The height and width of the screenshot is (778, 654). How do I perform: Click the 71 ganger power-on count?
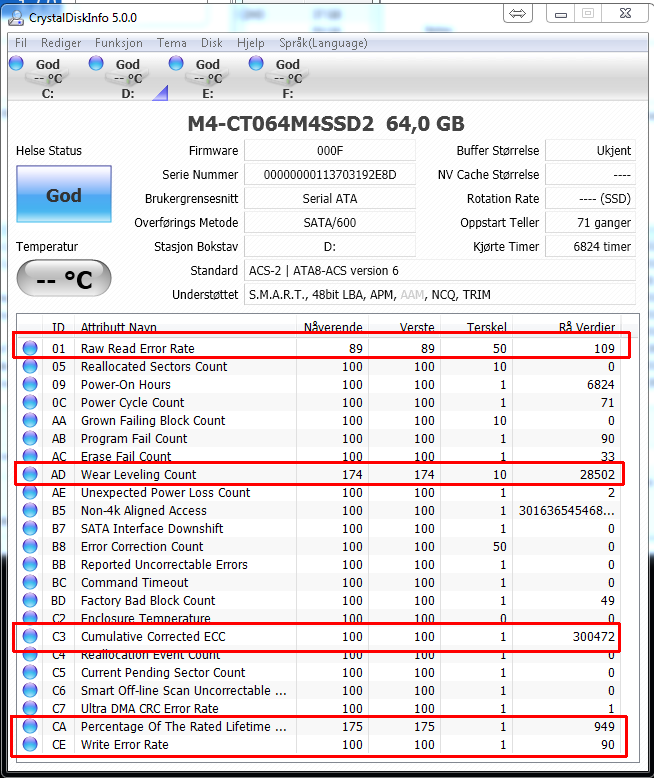click(x=590, y=222)
